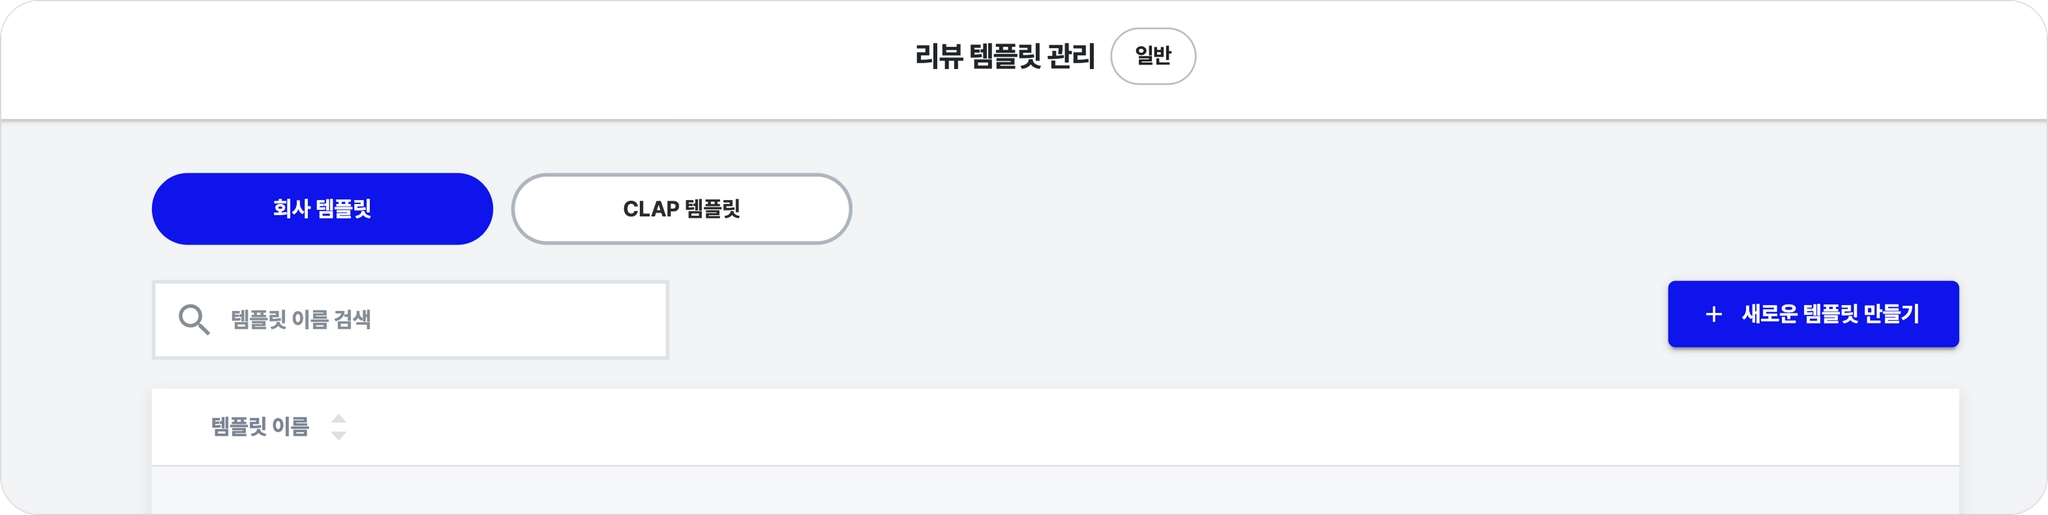This screenshot has width=2048, height=515.
Task: Click the descending sort arrow beside 템플릿 이름
Action: click(339, 435)
